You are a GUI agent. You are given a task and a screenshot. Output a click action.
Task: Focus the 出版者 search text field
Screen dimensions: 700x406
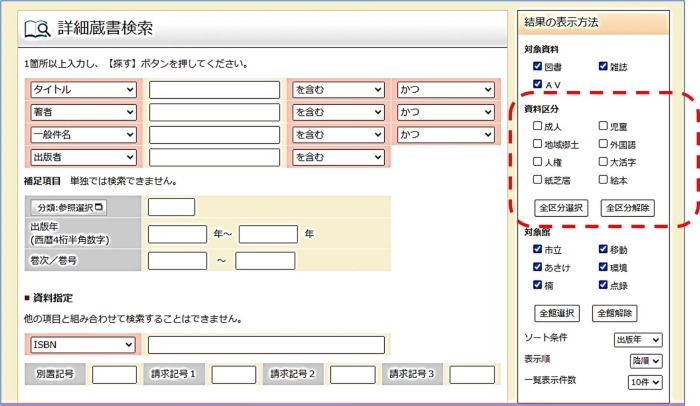pos(214,157)
